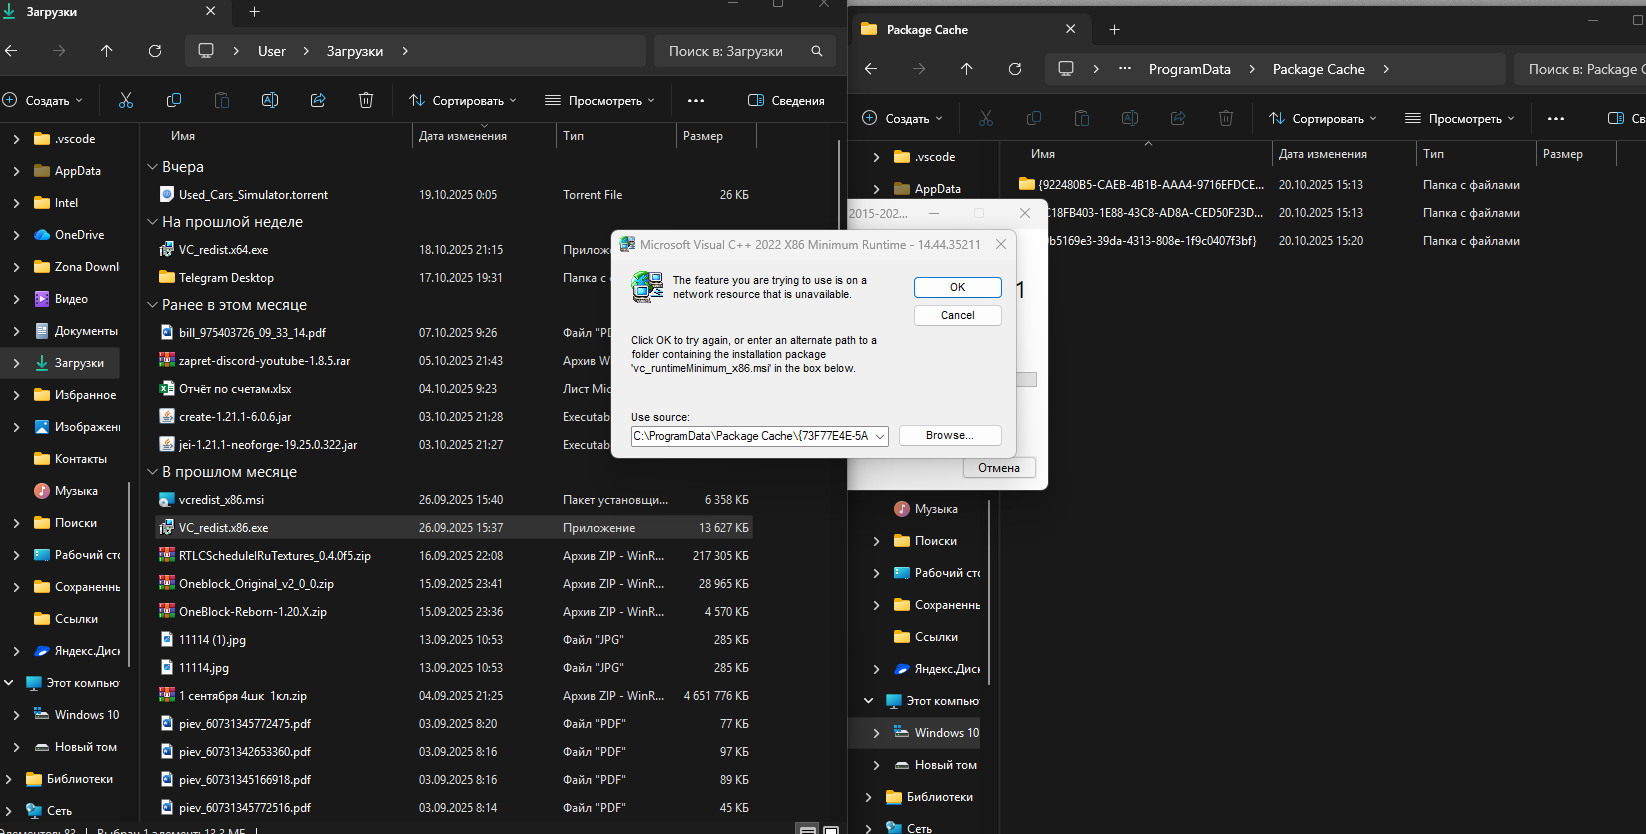Go up one level in the Package Cache window
1646x834 pixels.
pos(967,69)
